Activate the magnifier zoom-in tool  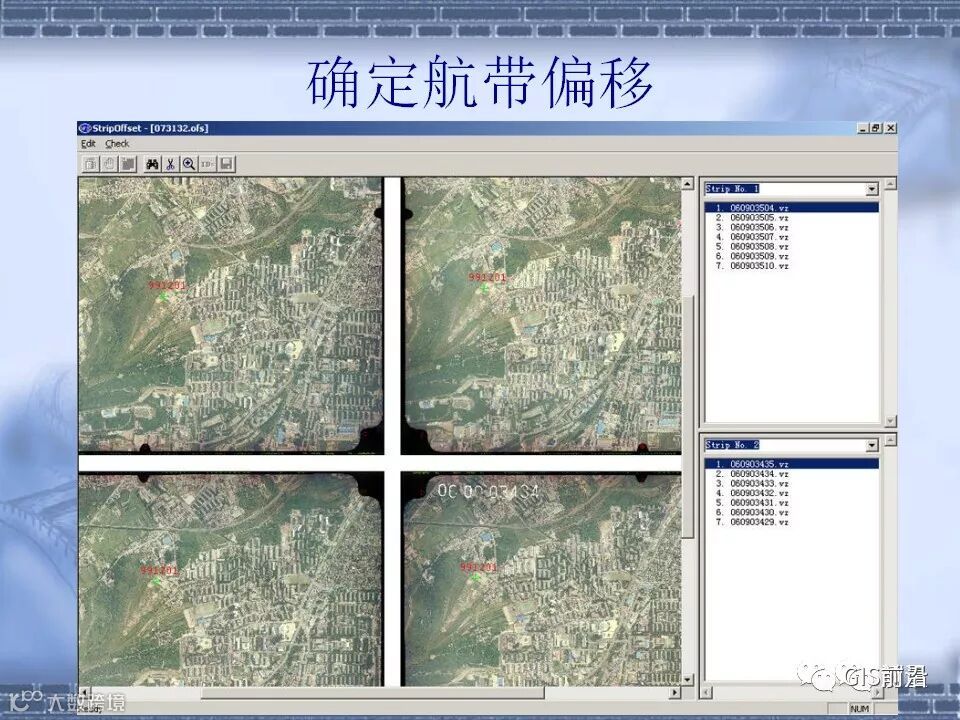coord(189,164)
